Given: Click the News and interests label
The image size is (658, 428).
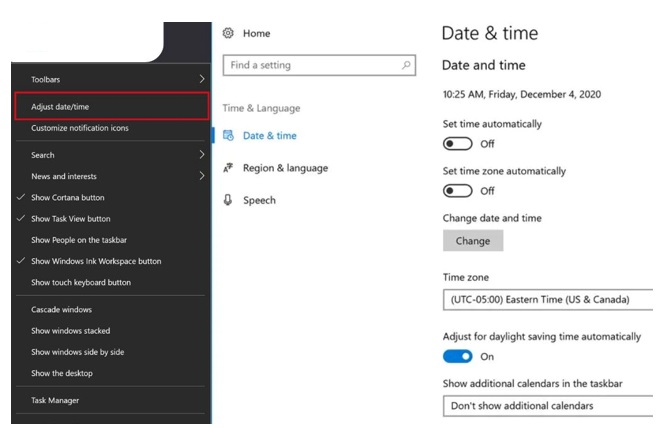Looking at the screenshot, I should tap(64, 176).
